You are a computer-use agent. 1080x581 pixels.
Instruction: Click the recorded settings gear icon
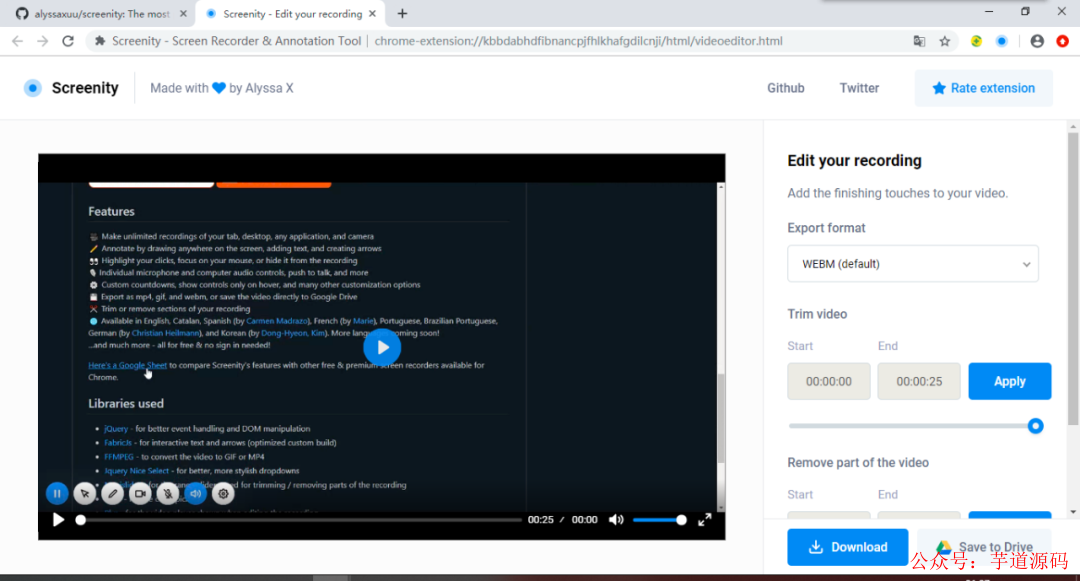coord(223,494)
